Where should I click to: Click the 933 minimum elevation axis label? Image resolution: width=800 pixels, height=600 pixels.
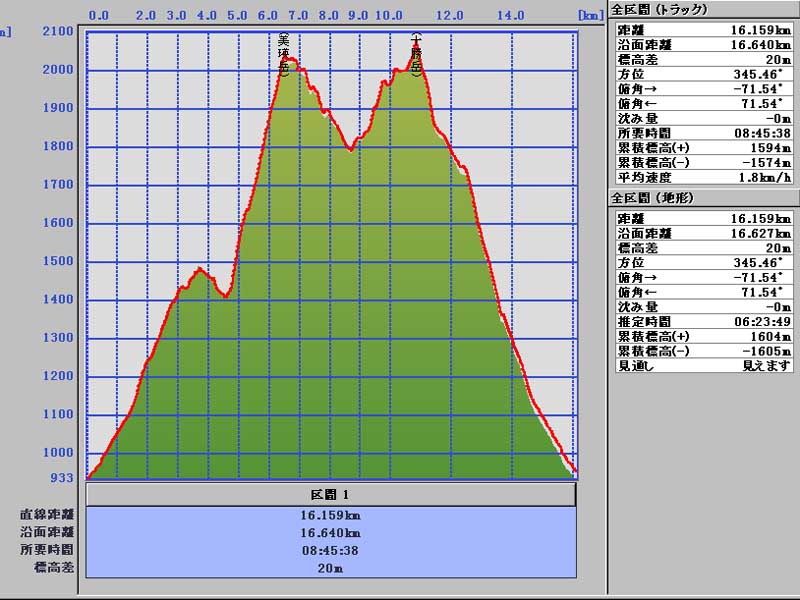pos(62,478)
